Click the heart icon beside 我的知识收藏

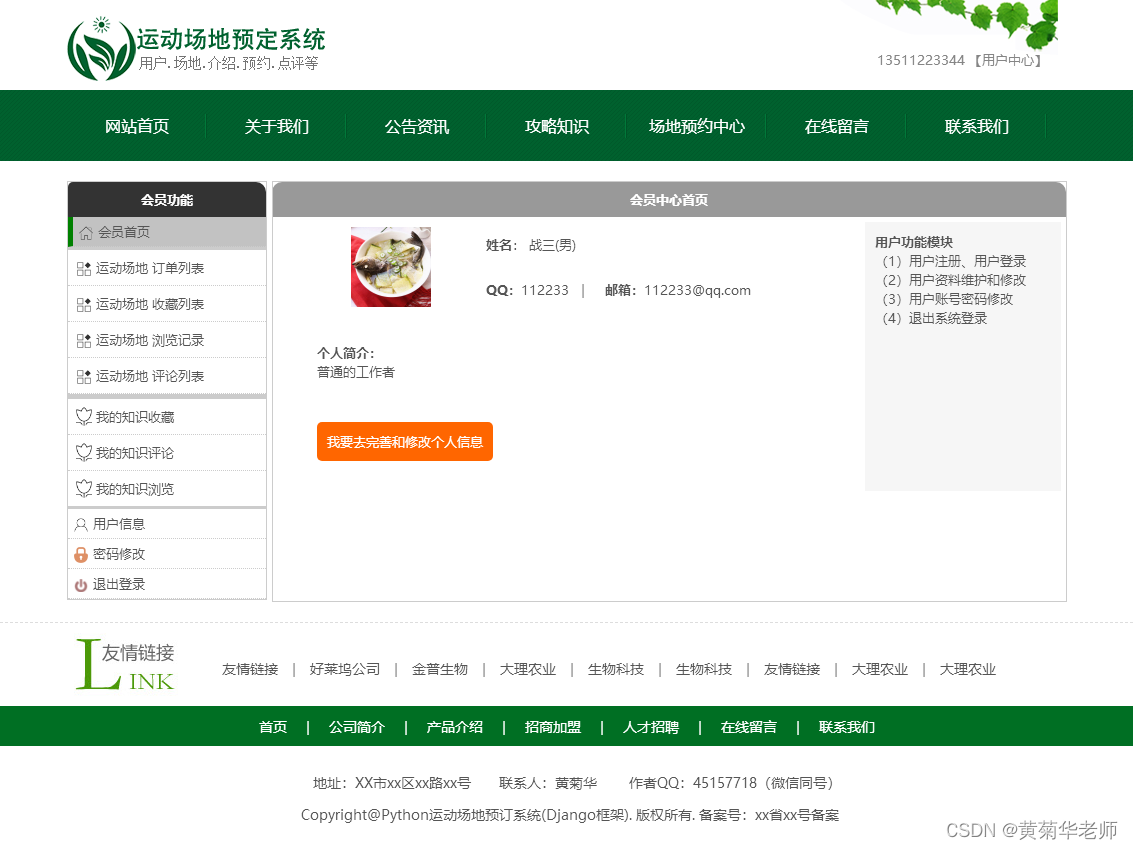82,416
